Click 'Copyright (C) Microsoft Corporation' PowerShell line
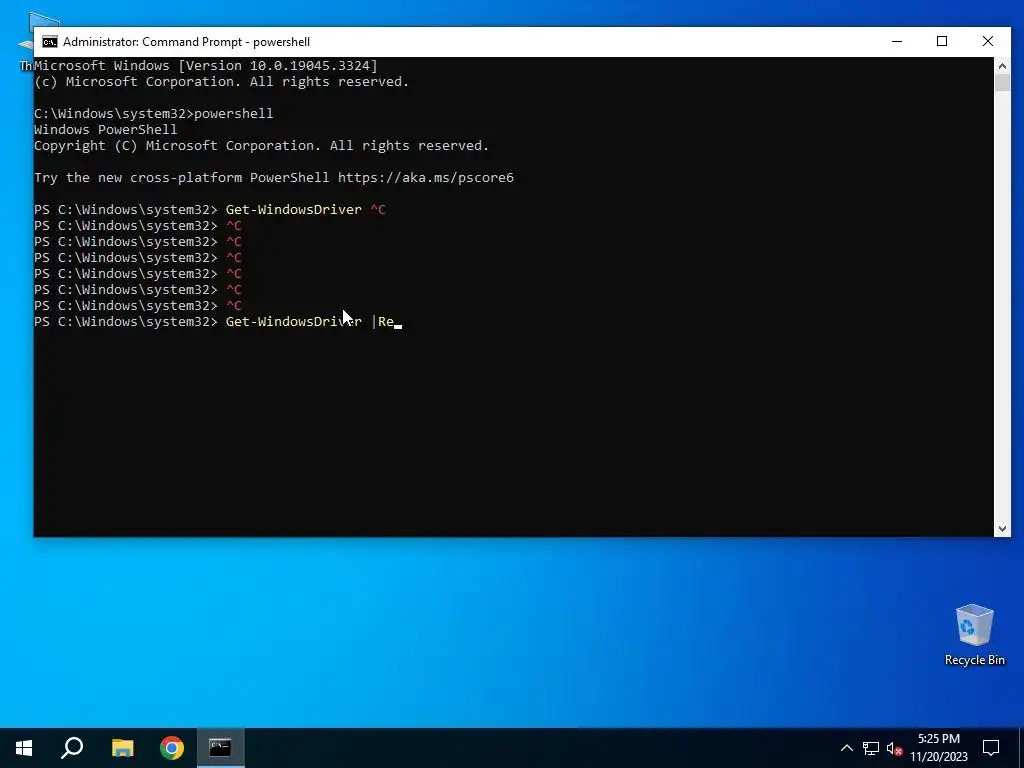 261,146
